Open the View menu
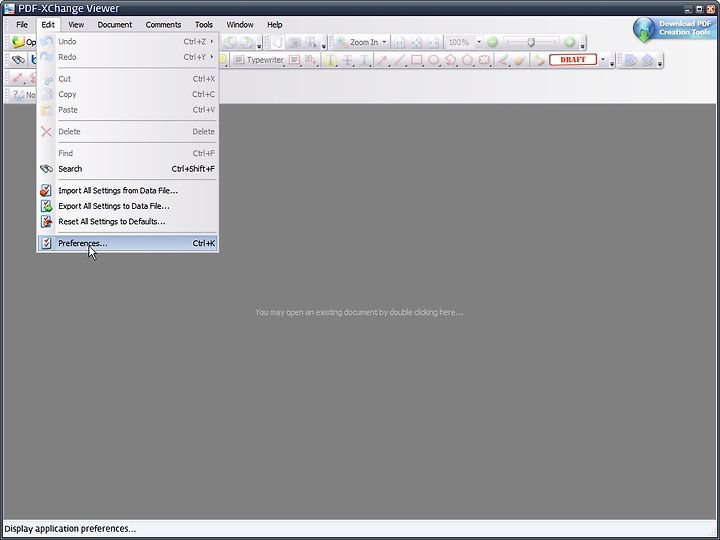 (76, 25)
